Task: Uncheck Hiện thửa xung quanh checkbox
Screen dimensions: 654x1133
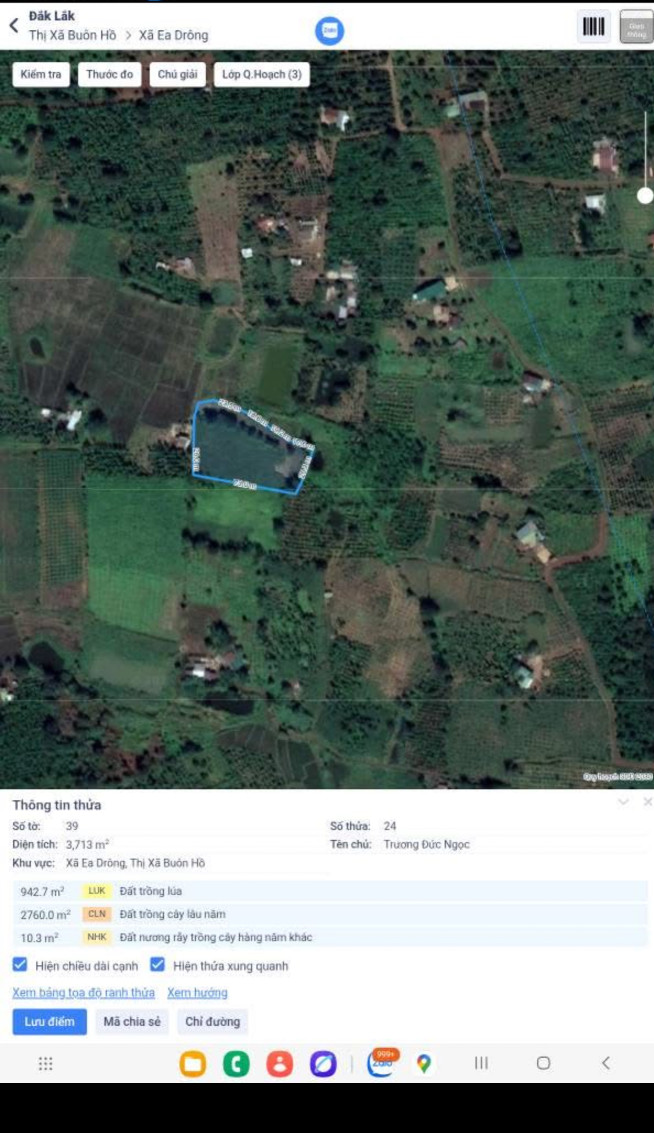Action: click(158, 965)
